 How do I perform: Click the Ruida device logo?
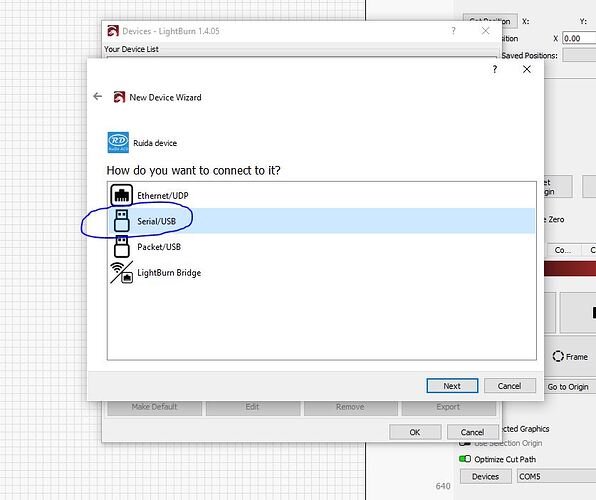point(118,143)
